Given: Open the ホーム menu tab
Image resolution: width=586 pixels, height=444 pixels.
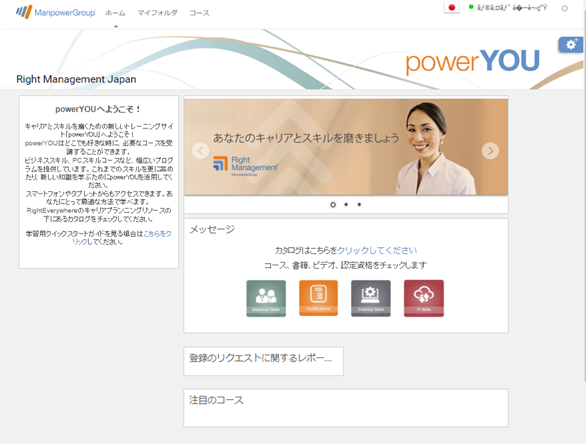Looking at the screenshot, I should coord(115,13).
